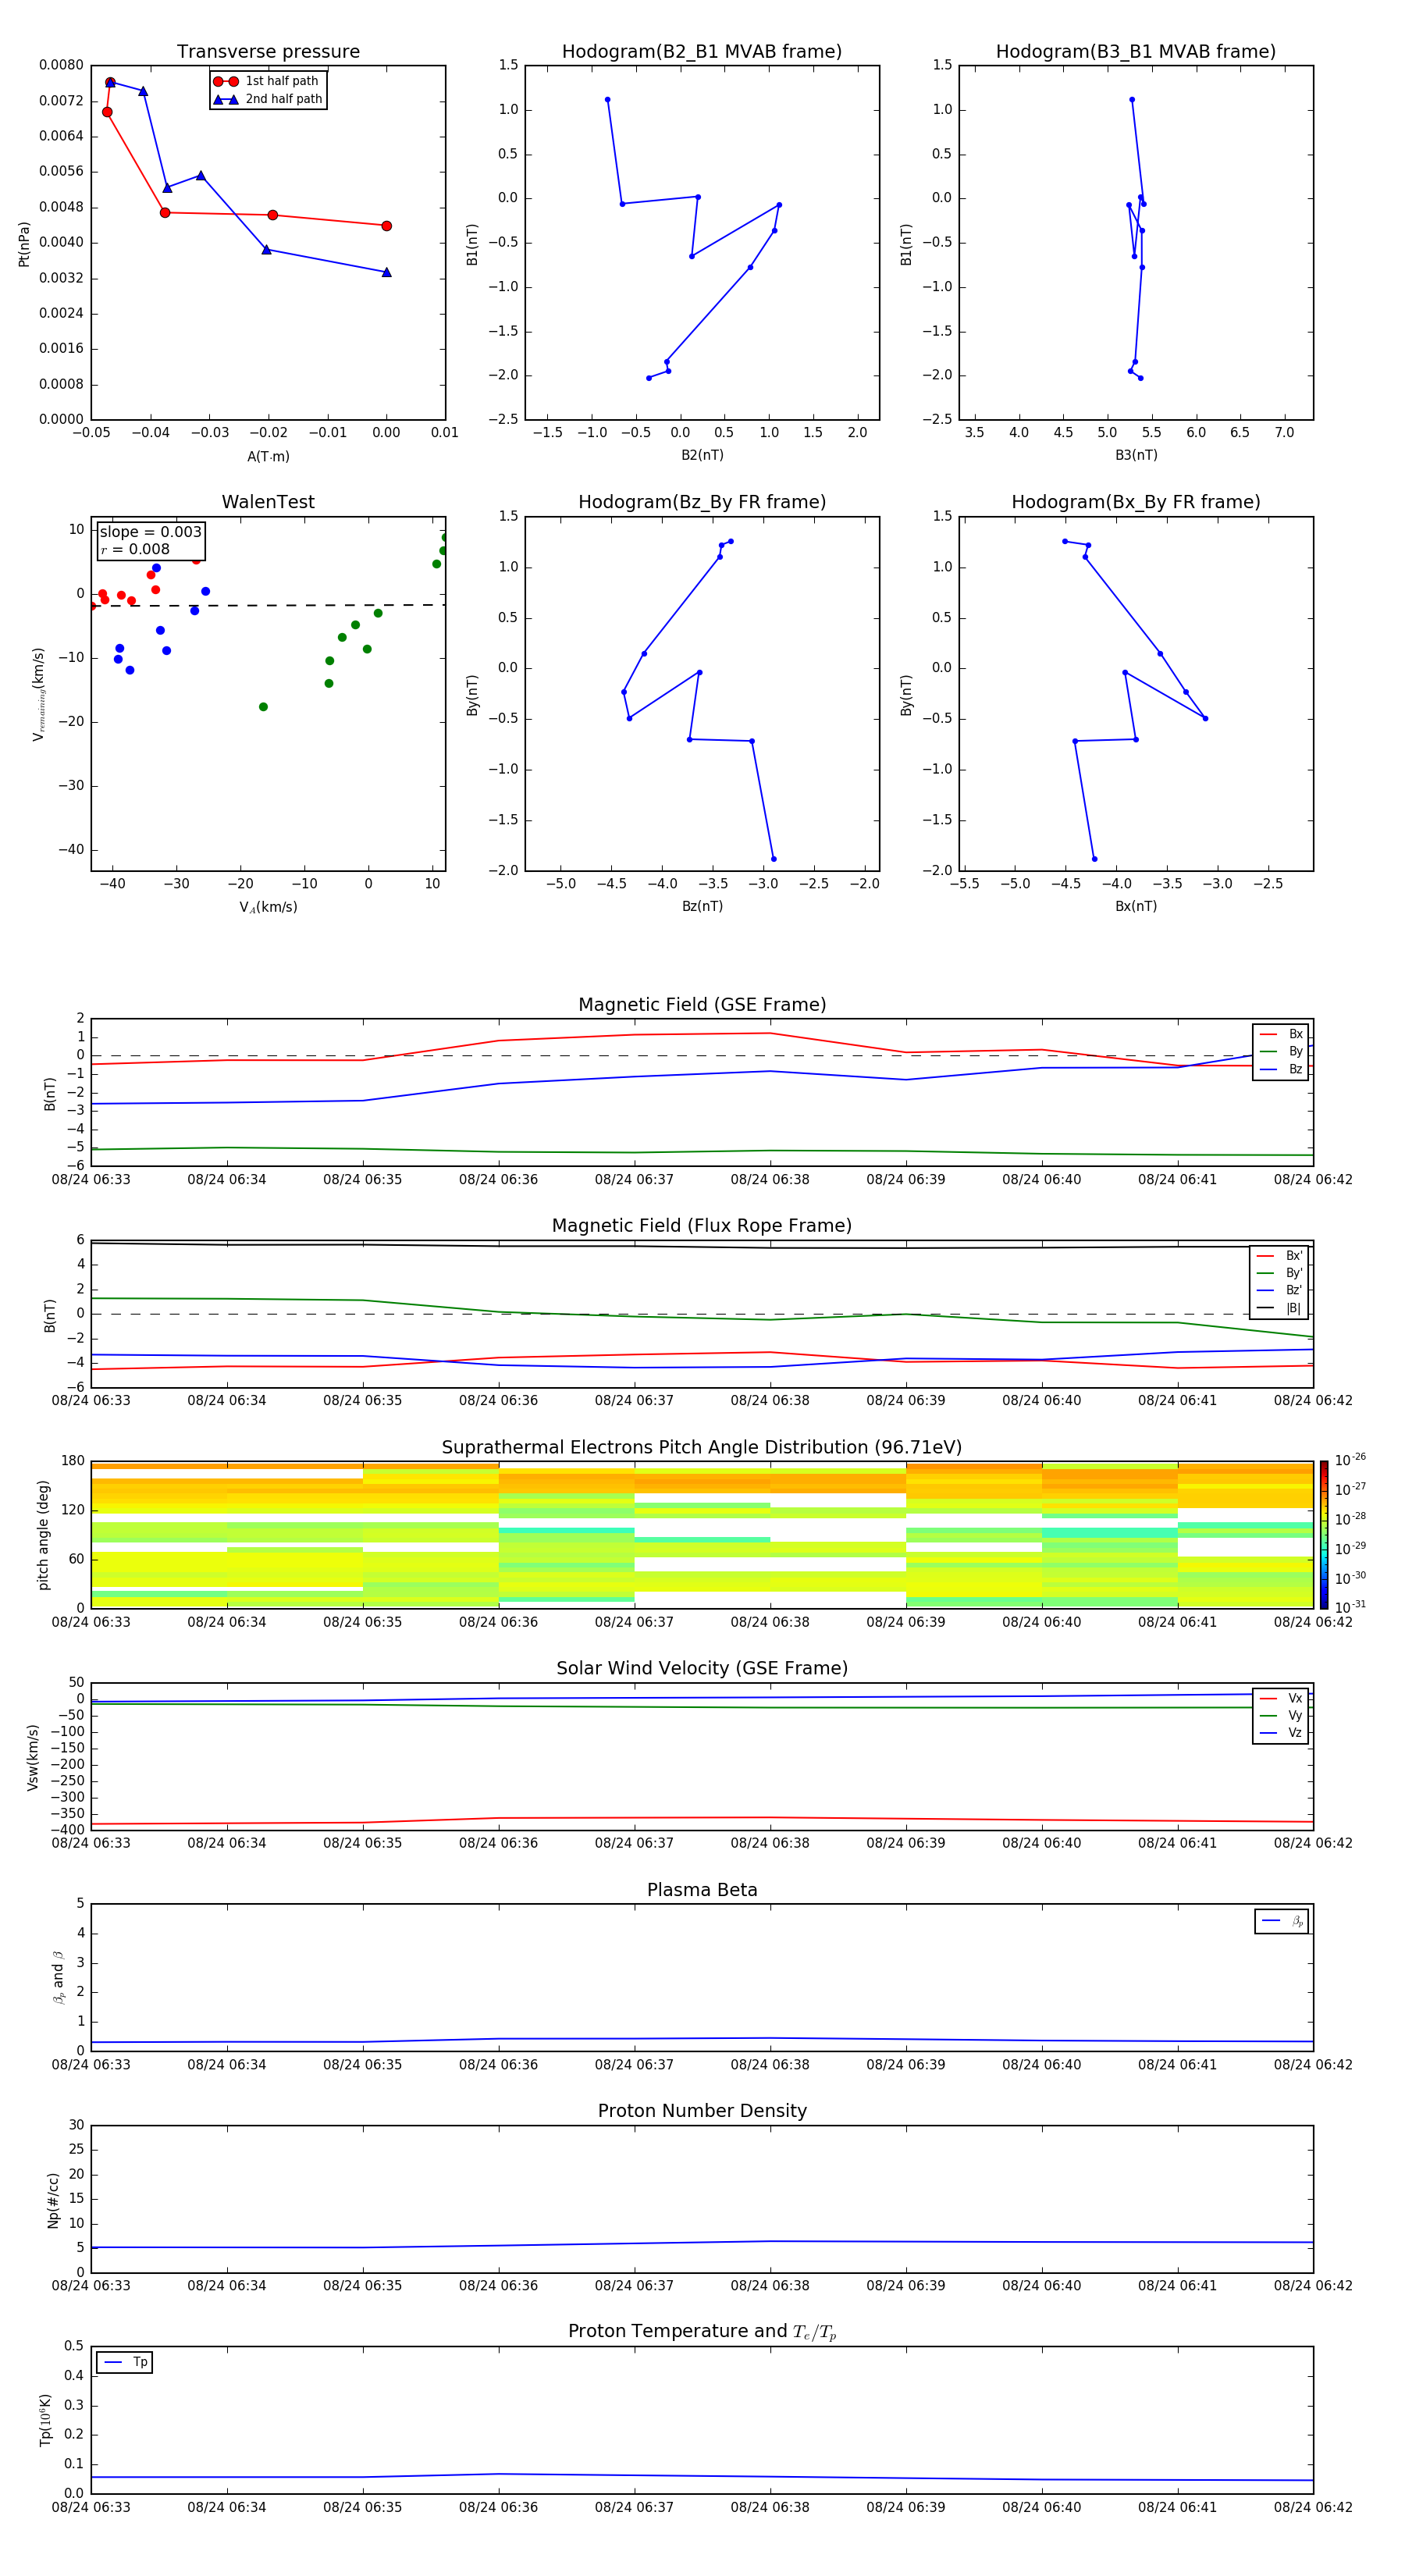
Task: Click the '08/24 06:38' tick under GSE magnetic field plot
Action: tap(770, 1180)
